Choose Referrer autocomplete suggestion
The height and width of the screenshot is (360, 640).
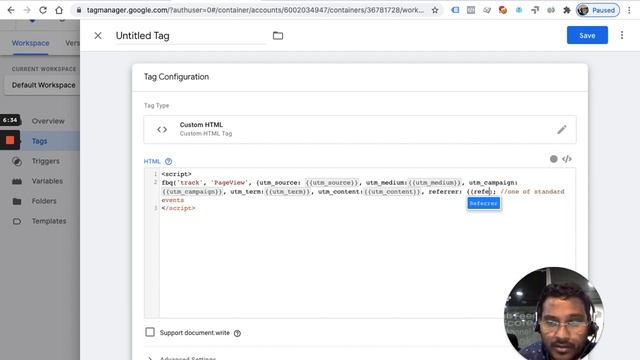pos(484,203)
